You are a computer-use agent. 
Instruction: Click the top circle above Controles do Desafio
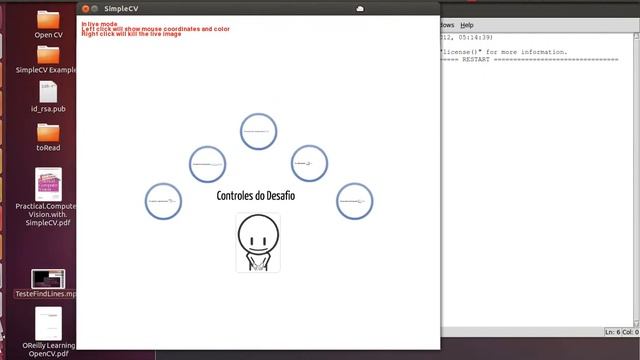(258, 131)
